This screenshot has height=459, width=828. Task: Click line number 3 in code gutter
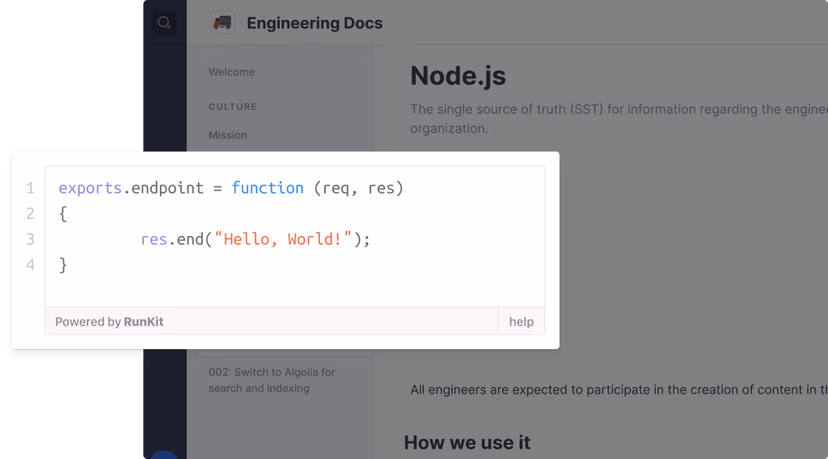[x=30, y=239]
